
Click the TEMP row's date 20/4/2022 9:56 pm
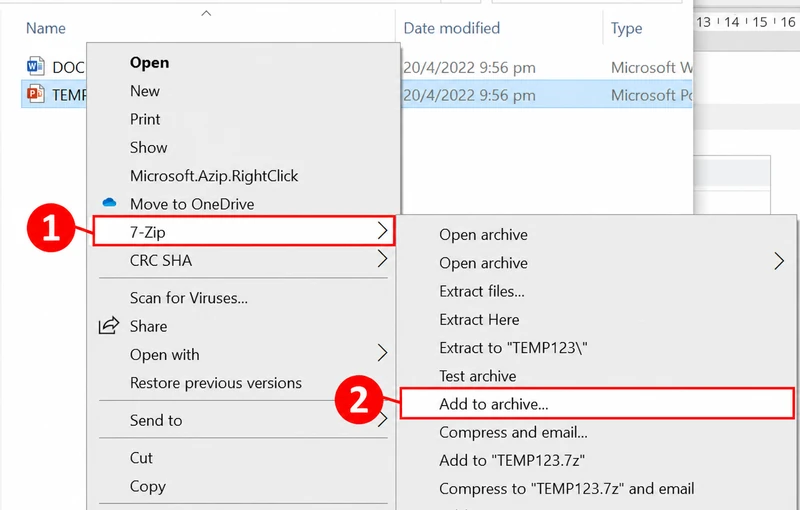click(x=469, y=95)
